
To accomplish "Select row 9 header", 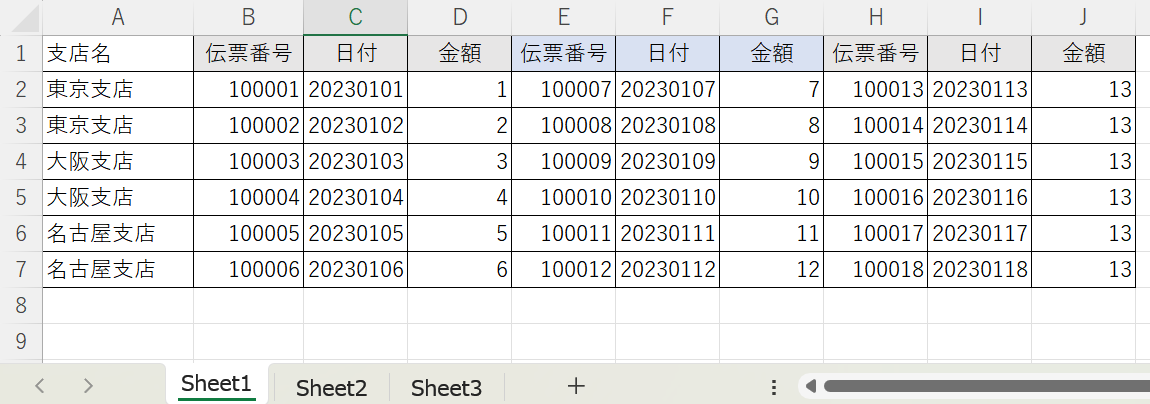I will [21, 341].
